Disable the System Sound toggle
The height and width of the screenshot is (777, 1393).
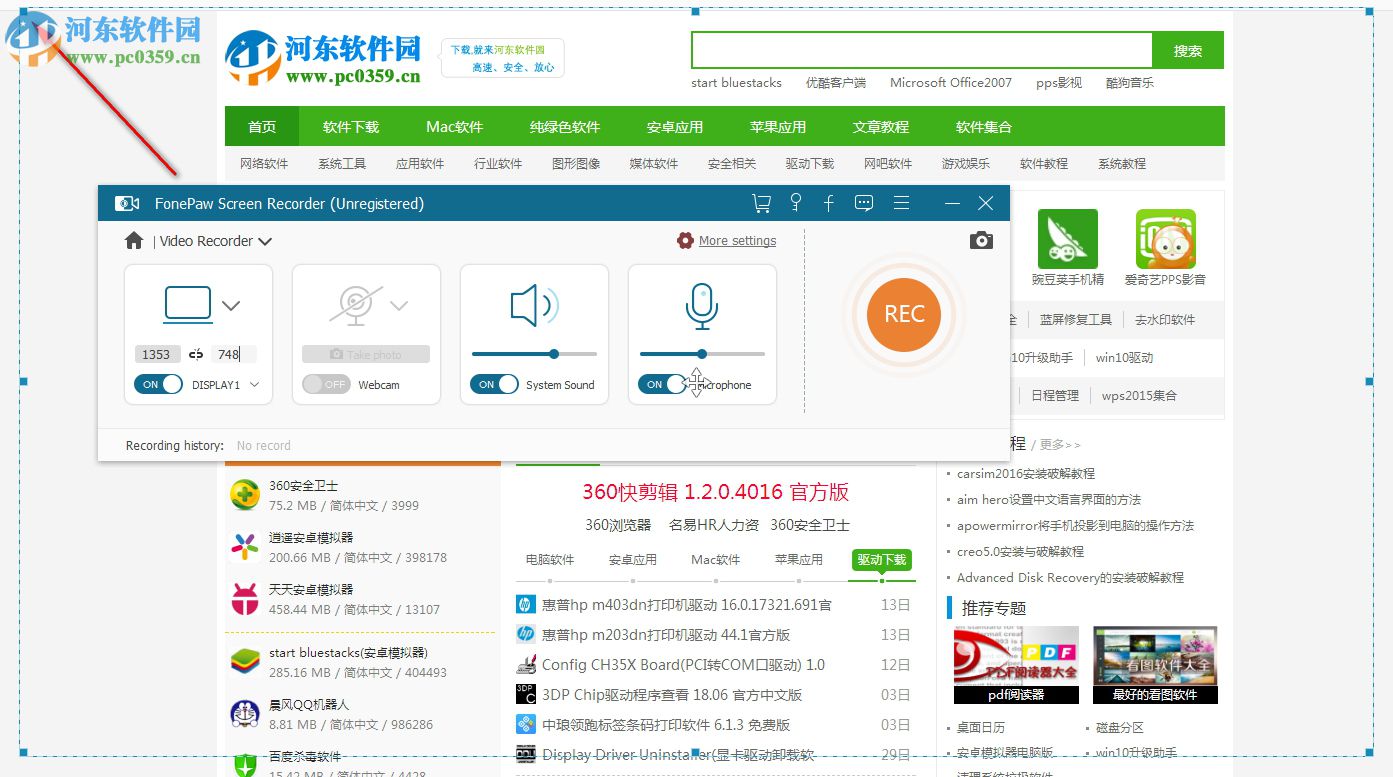(495, 383)
